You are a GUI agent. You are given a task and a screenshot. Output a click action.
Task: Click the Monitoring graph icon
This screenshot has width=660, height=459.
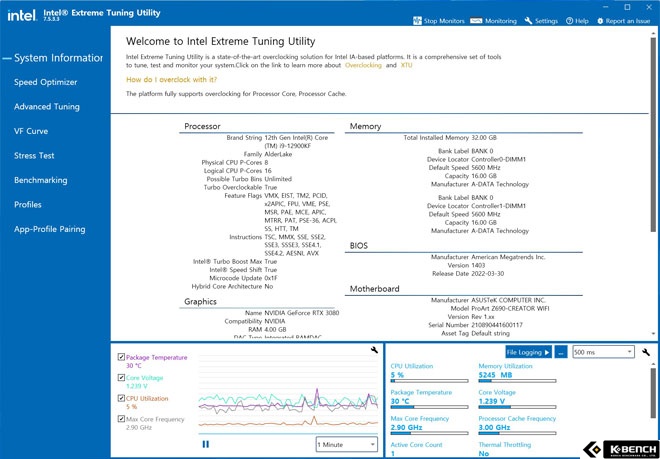tap(476, 21)
